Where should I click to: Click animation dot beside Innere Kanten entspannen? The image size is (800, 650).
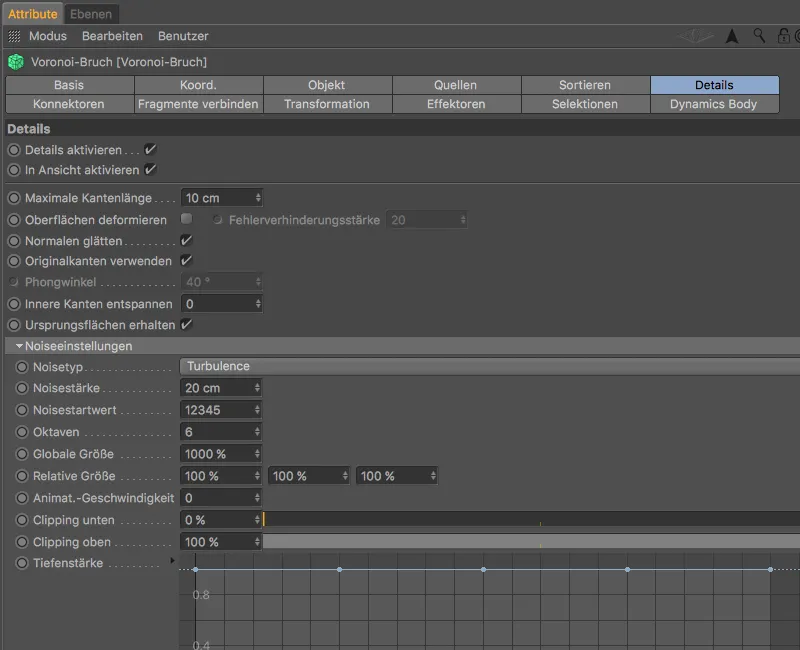coord(14,304)
